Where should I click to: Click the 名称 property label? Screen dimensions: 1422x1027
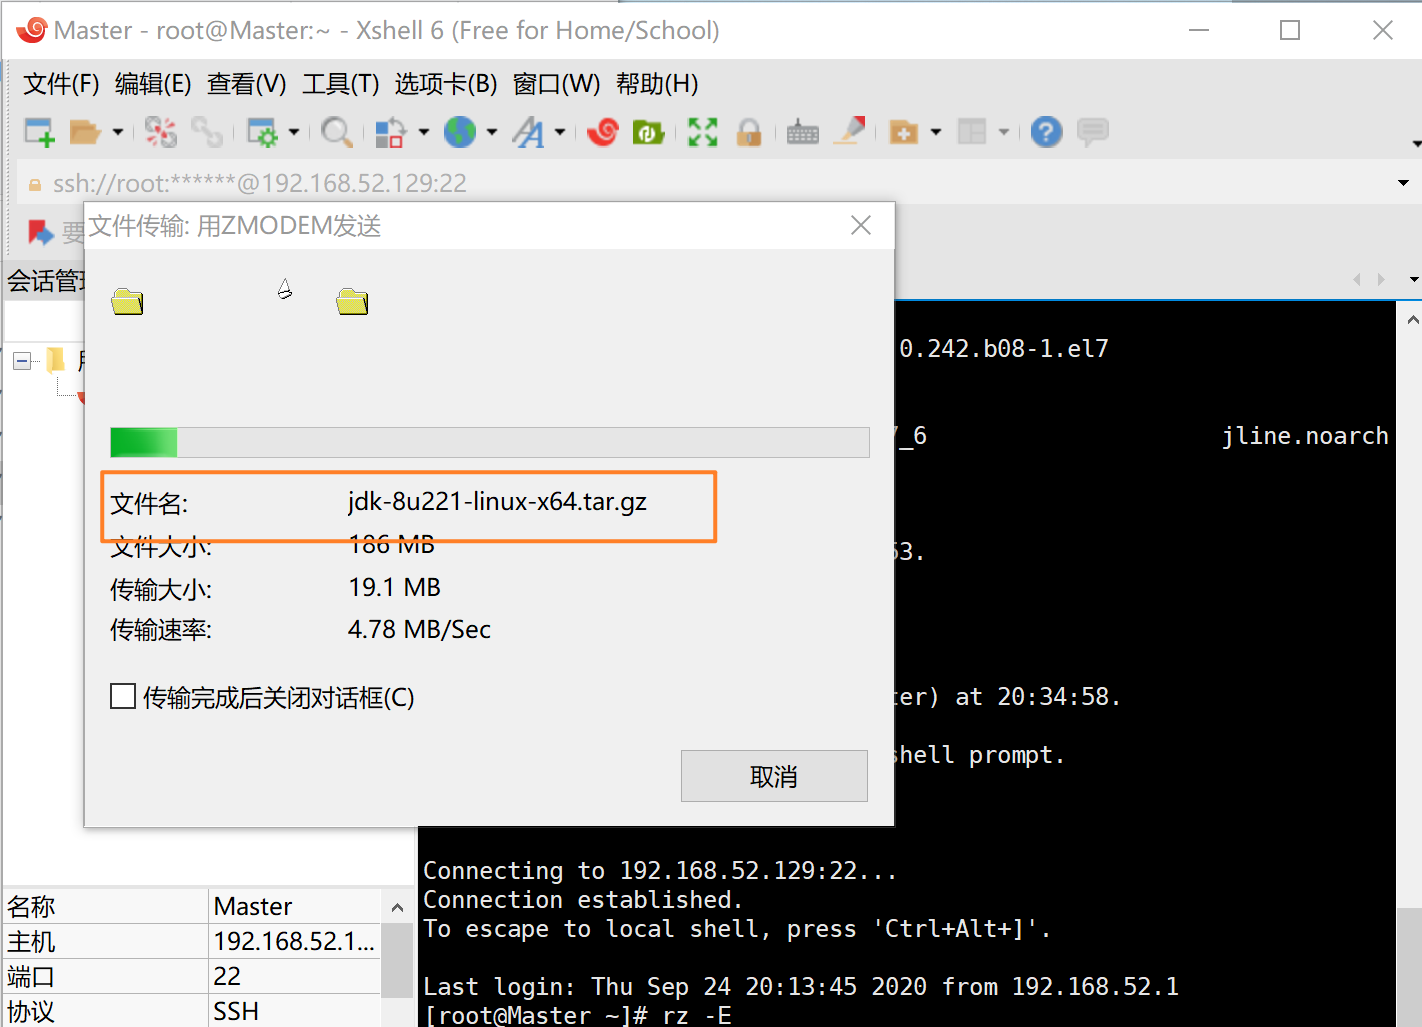[x=31, y=906]
